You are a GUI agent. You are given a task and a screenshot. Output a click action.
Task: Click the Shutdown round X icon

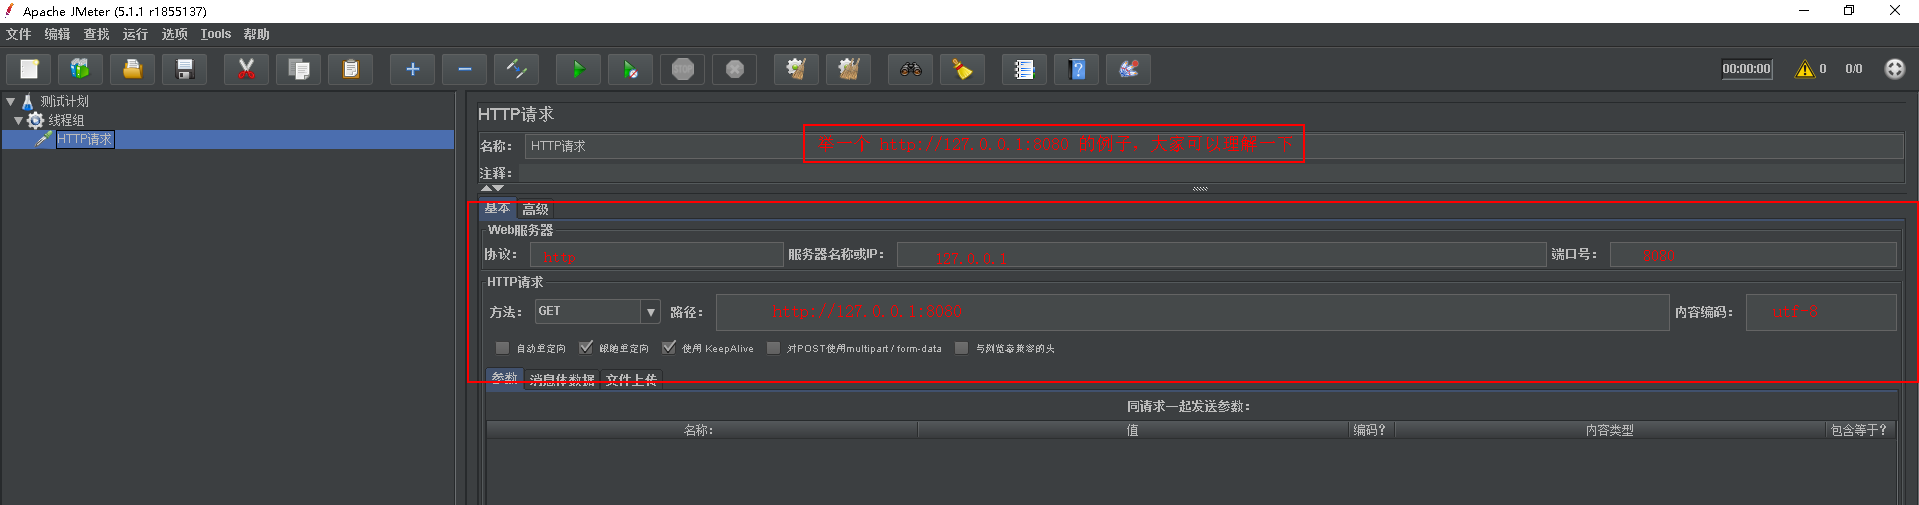[735, 69]
